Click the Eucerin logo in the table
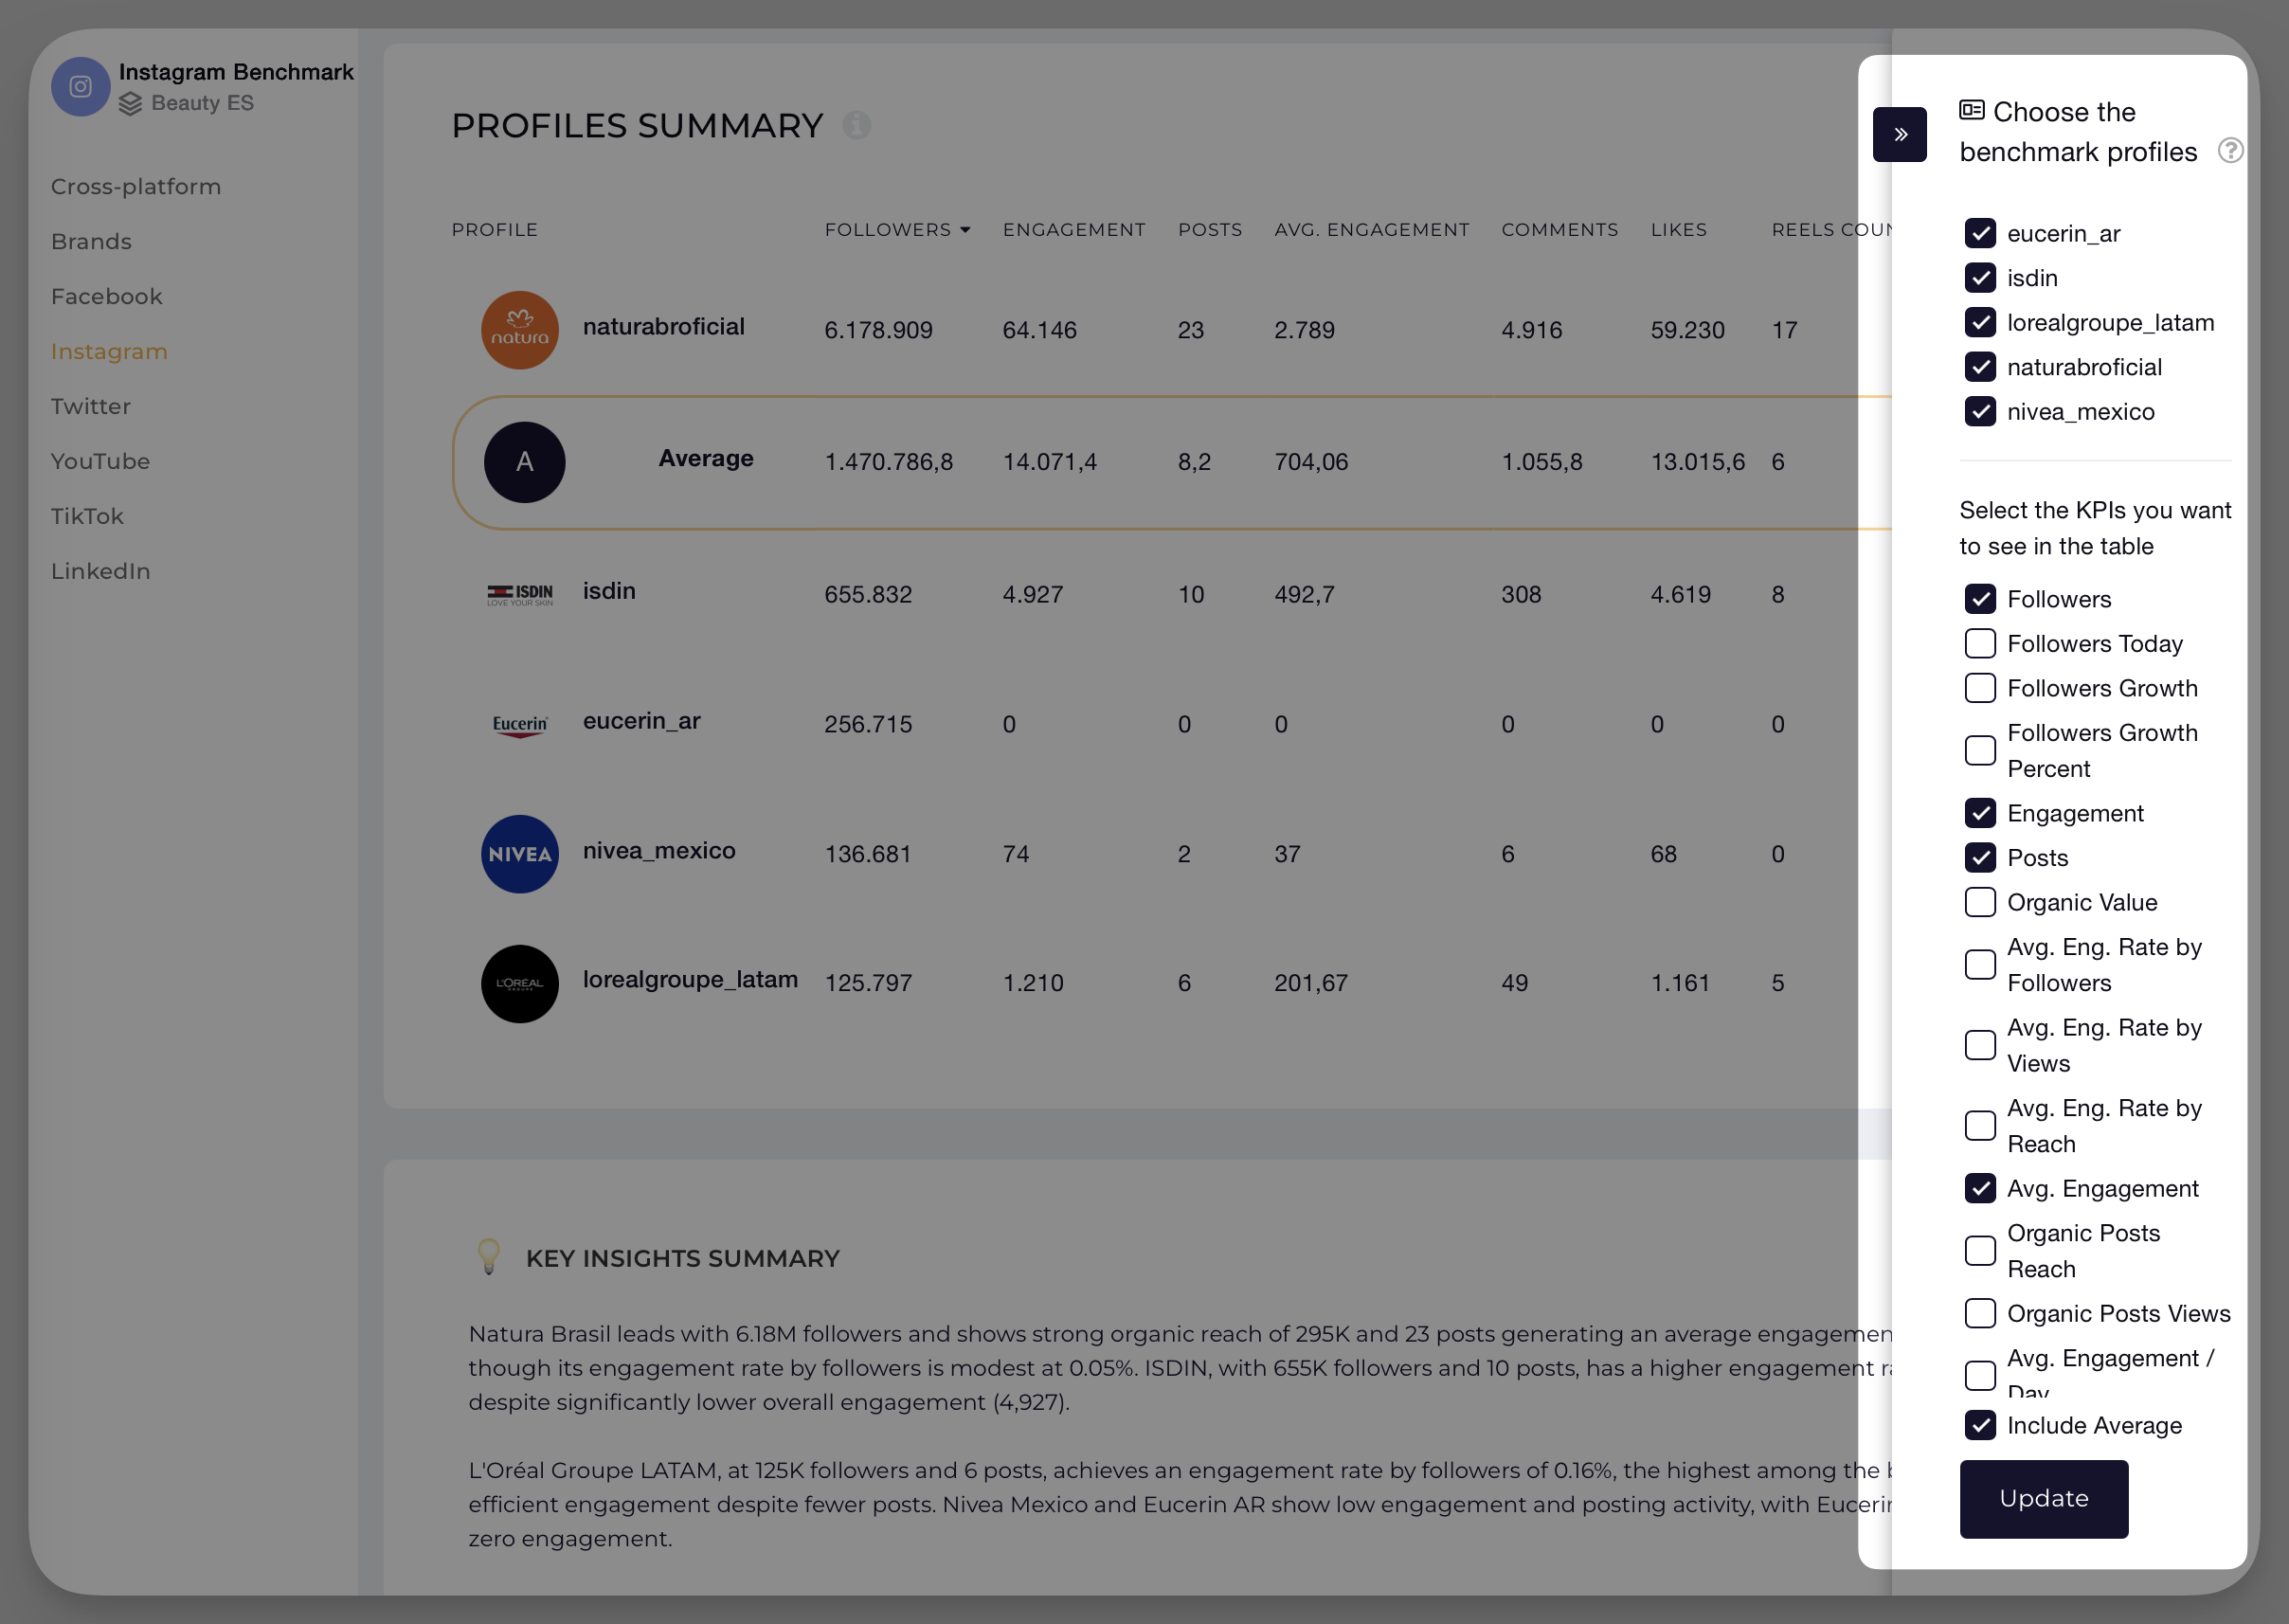 click(x=520, y=723)
